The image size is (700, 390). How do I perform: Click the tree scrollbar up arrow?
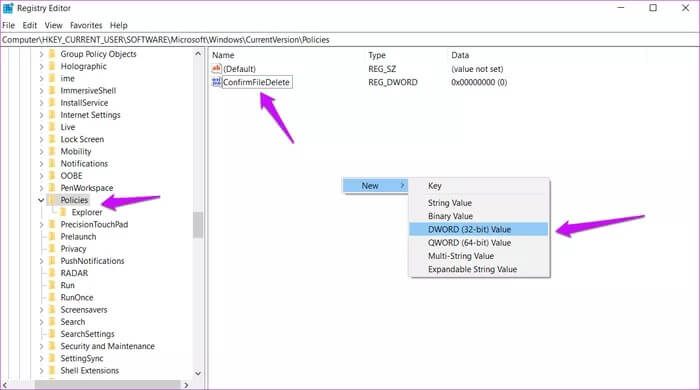click(x=198, y=54)
